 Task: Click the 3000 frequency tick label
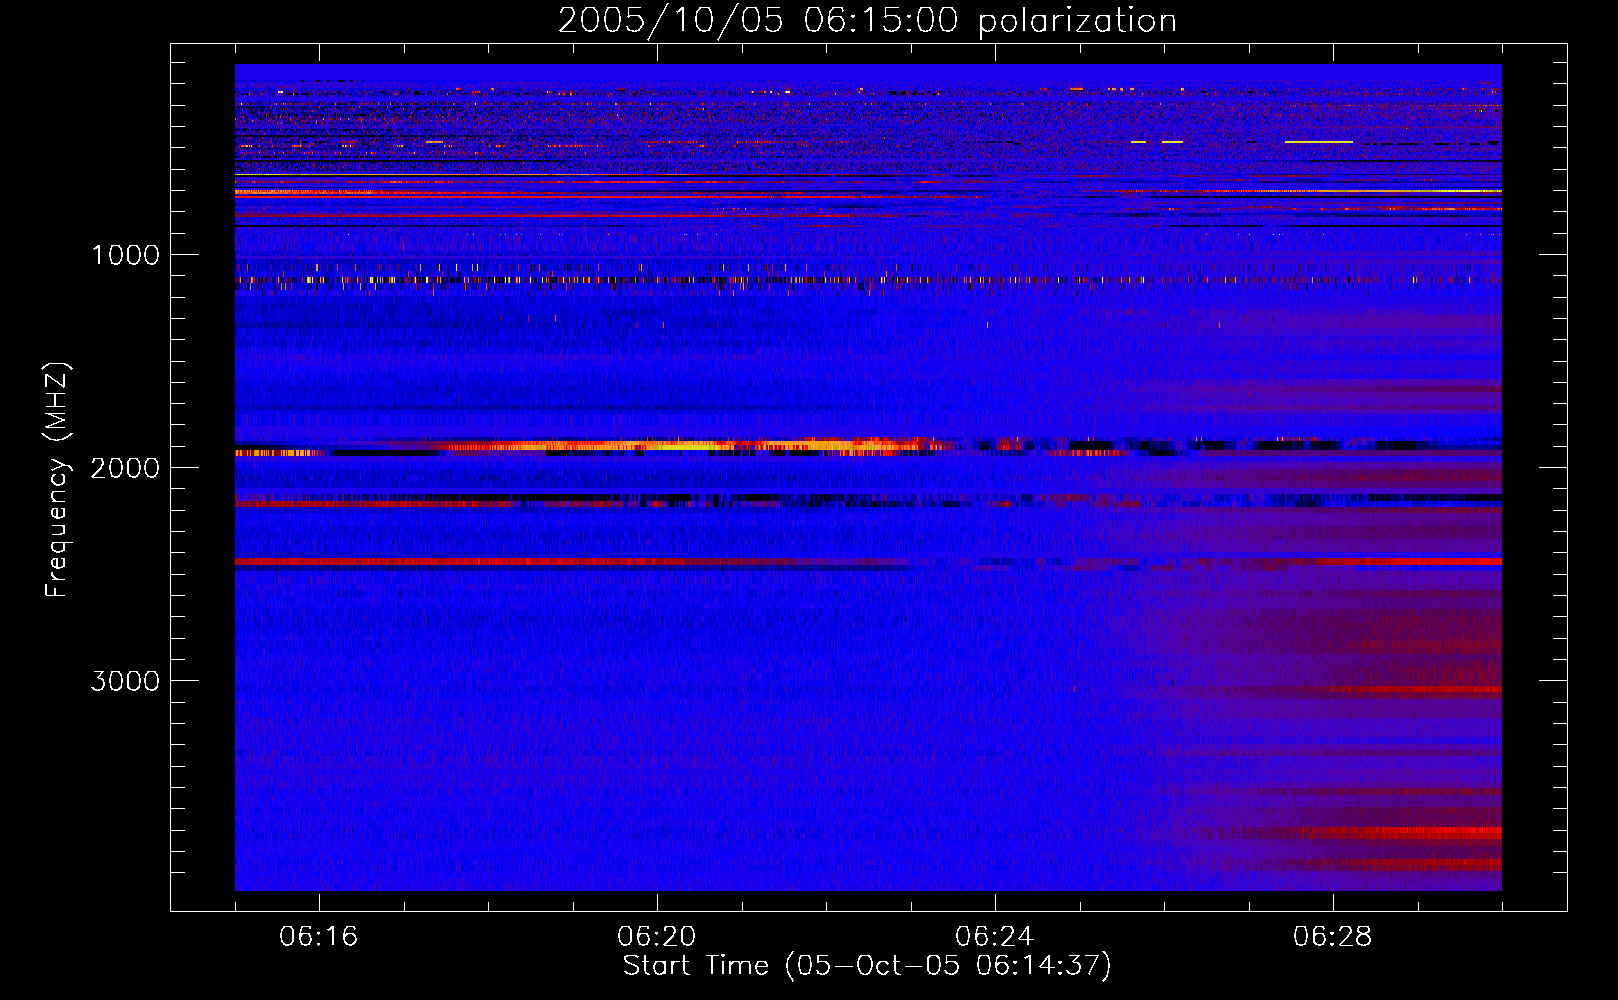pos(125,681)
